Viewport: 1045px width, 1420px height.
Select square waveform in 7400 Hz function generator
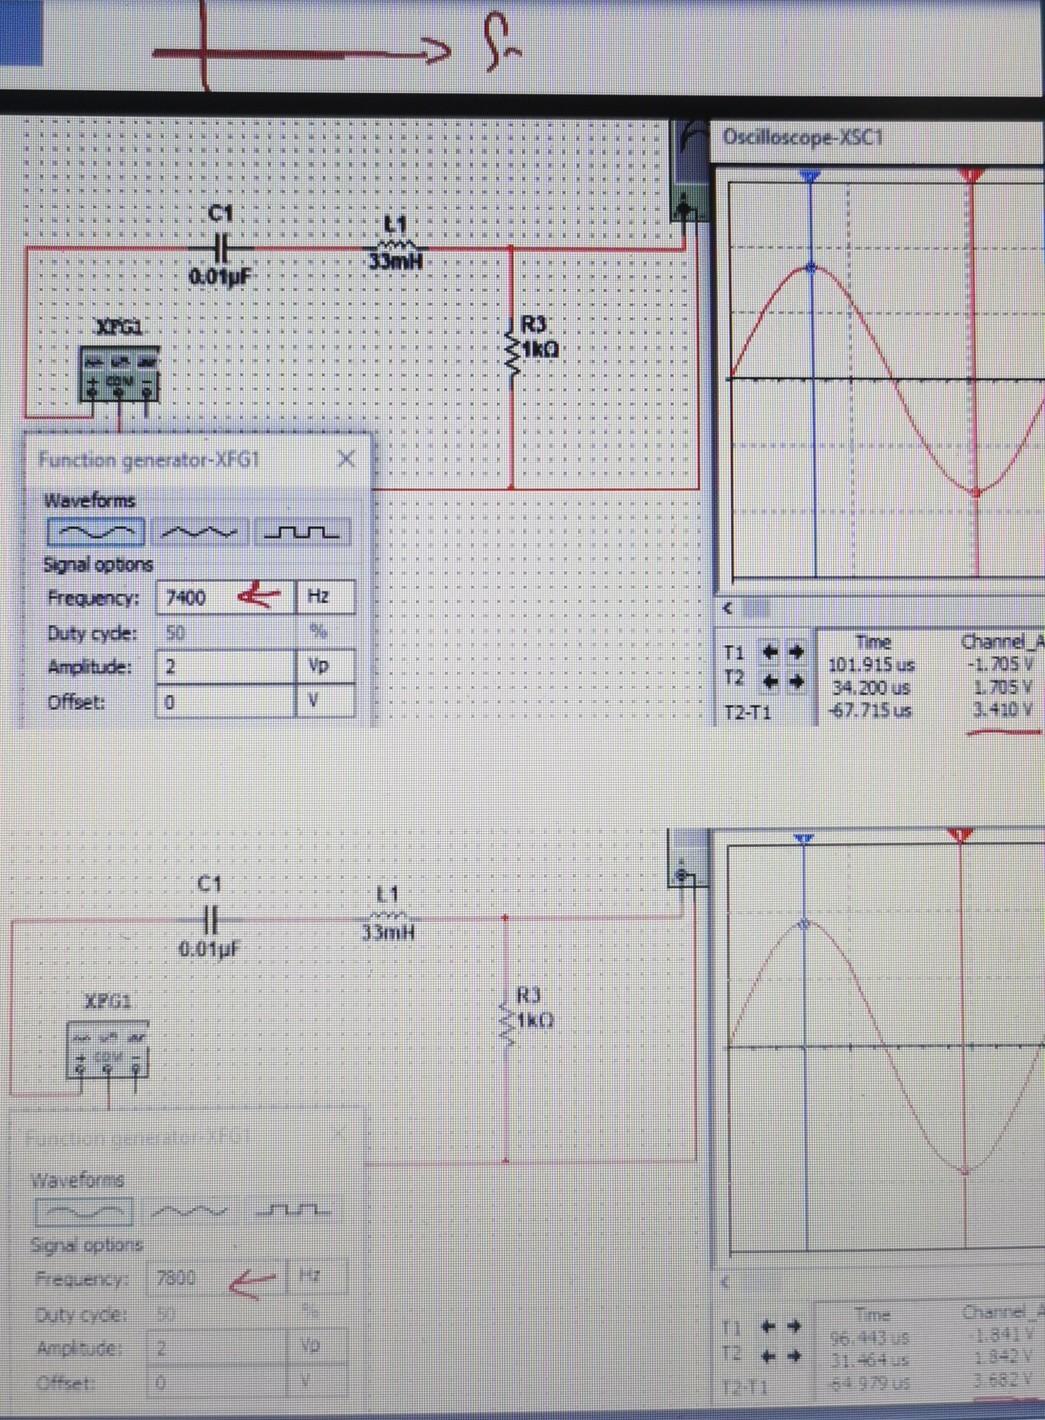(301, 531)
